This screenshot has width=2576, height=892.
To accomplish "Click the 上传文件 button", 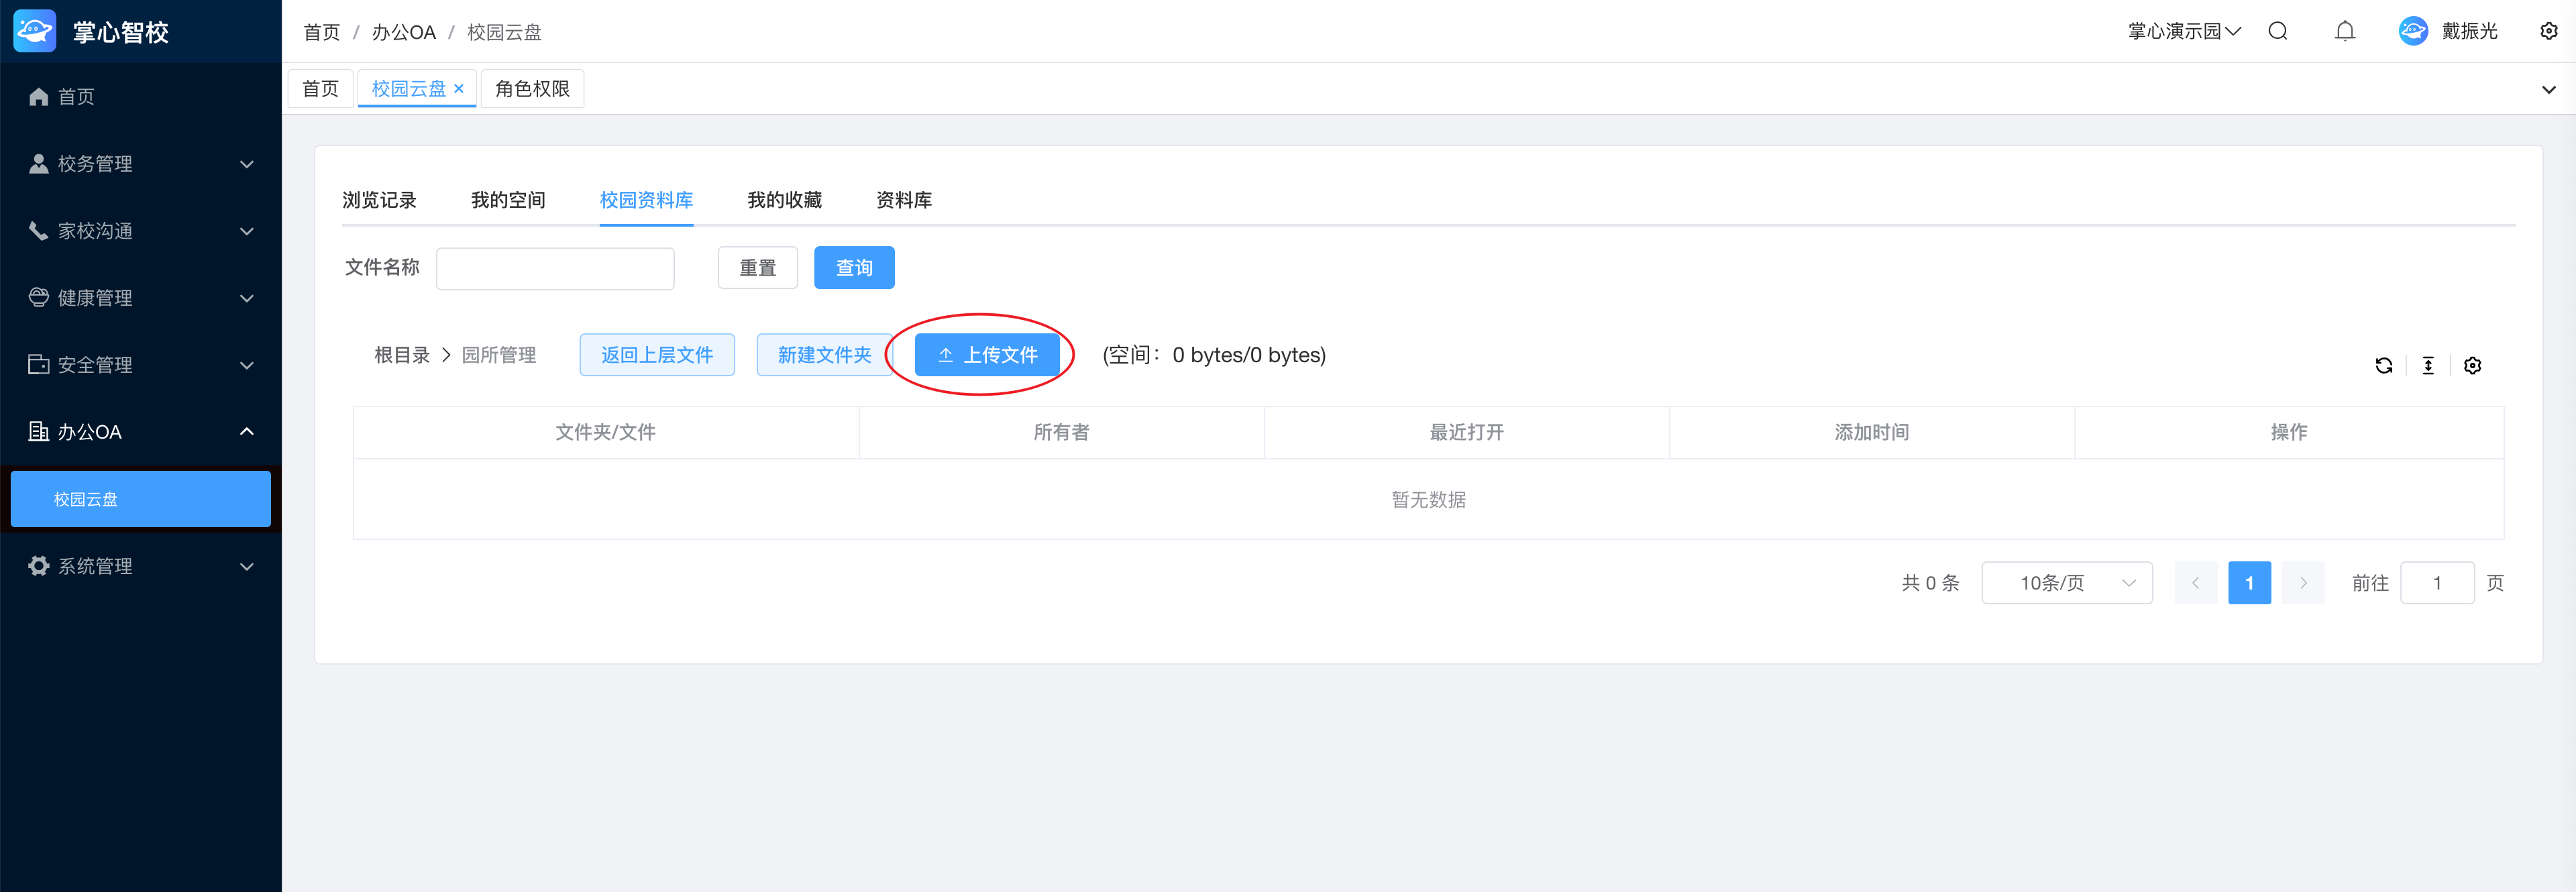I will pyautogui.click(x=987, y=355).
